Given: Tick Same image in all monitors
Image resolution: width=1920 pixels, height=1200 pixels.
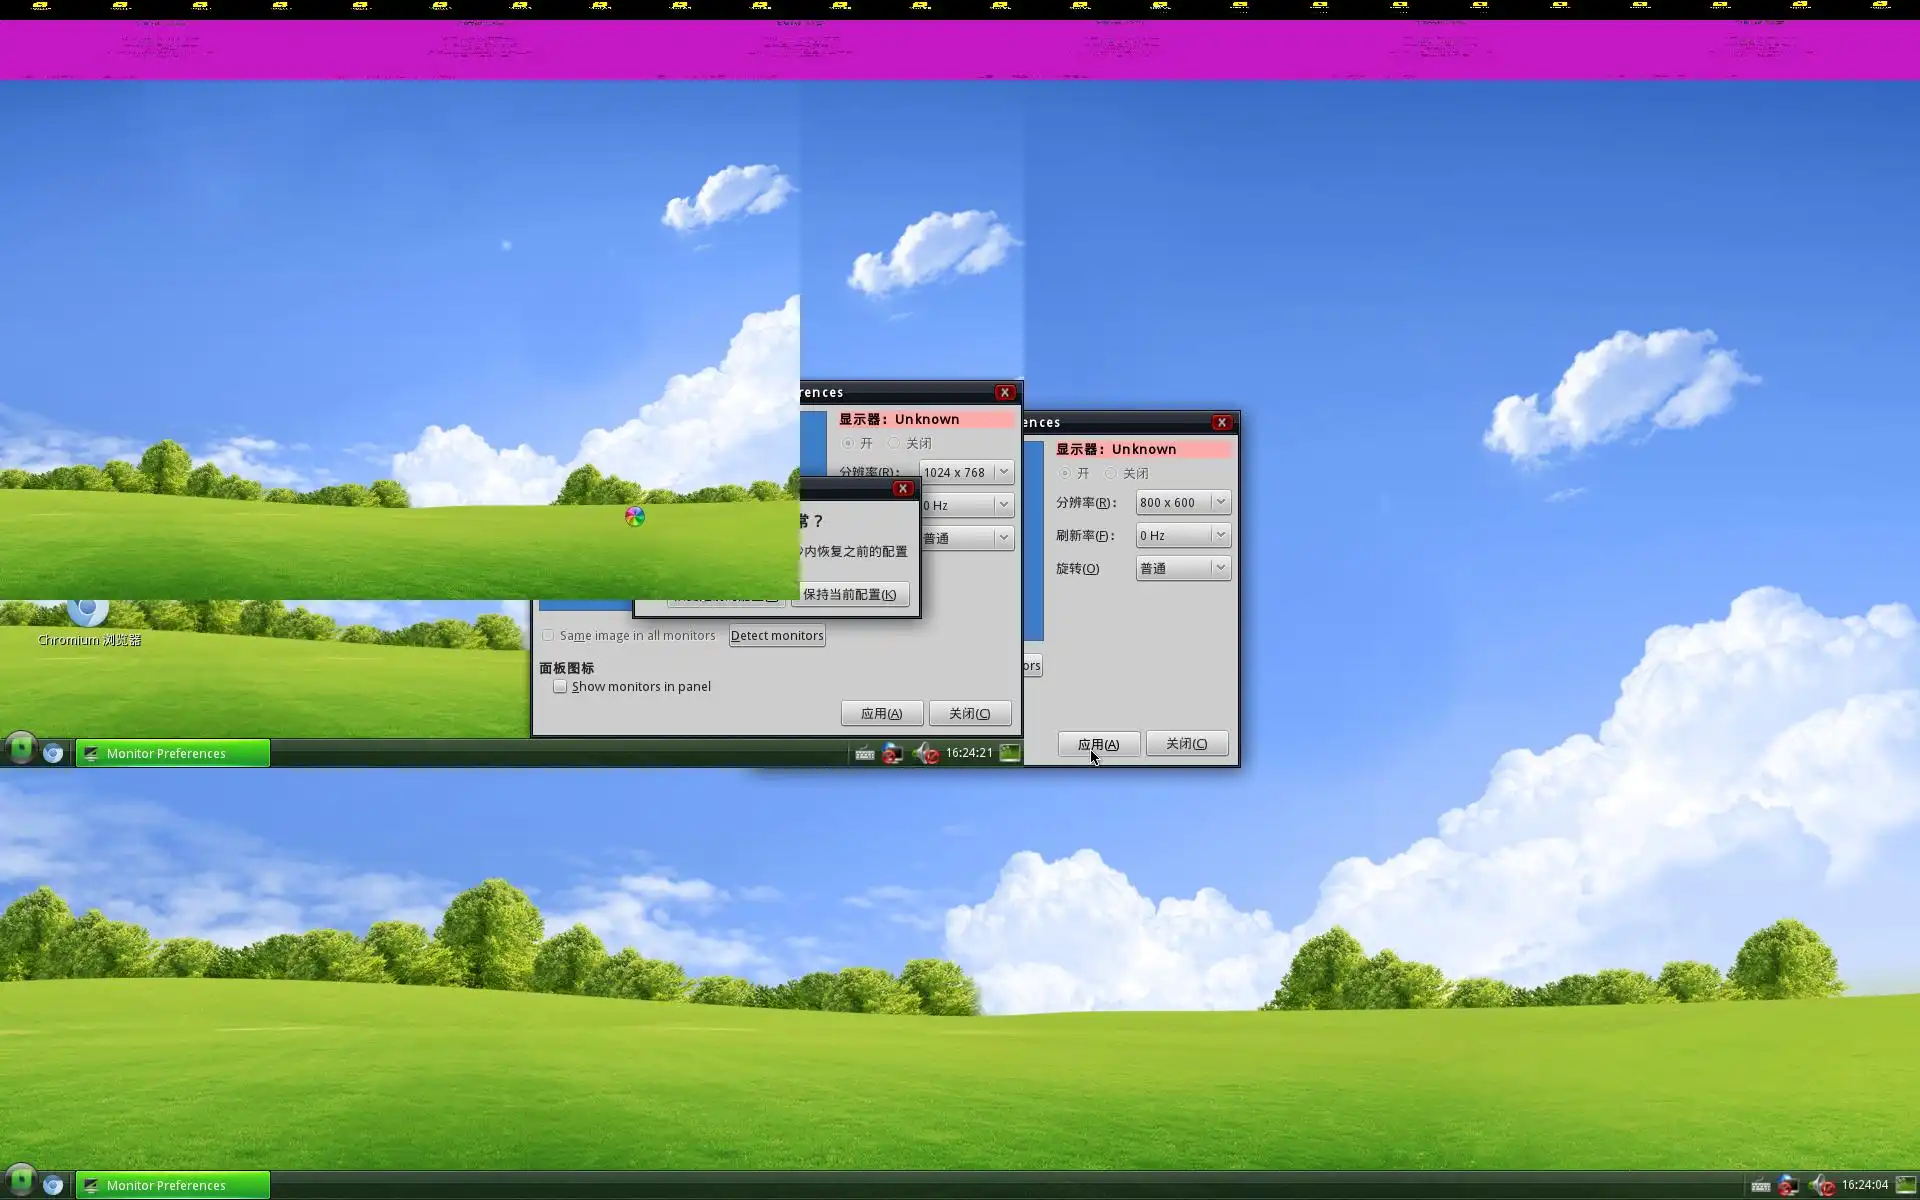Looking at the screenshot, I should click(x=548, y=636).
